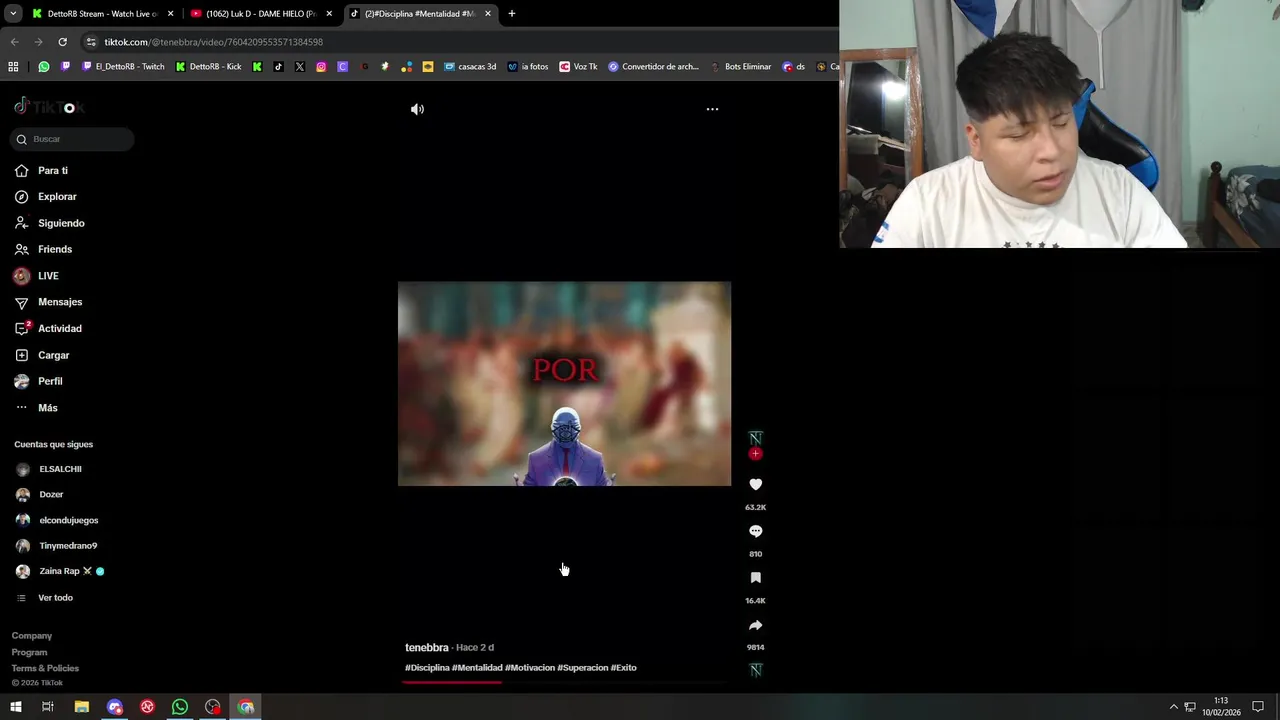The height and width of the screenshot is (720, 1280).
Task: Open the X bookmark icon
Action: tap(300, 67)
